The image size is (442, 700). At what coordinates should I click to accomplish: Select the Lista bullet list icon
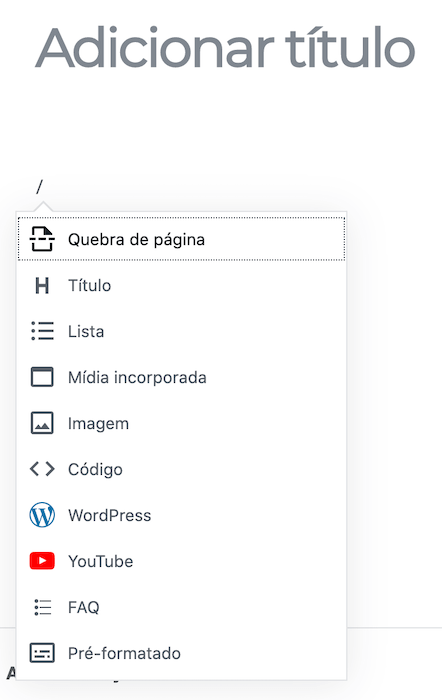(42, 331)
